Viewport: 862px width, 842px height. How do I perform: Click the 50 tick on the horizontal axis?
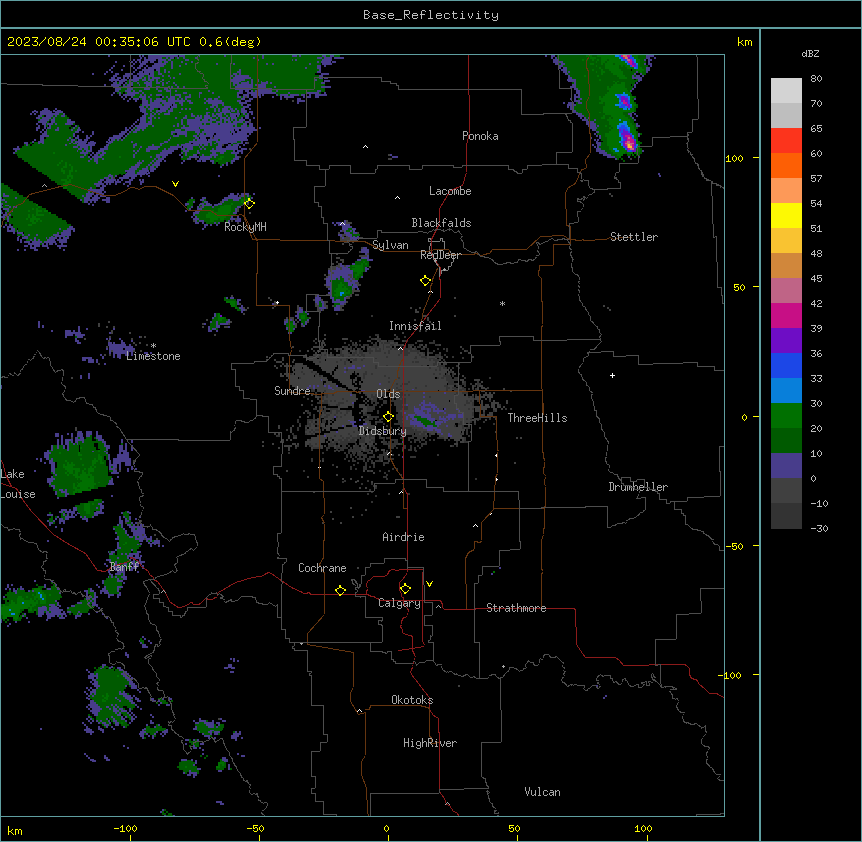tap(514, 828)
